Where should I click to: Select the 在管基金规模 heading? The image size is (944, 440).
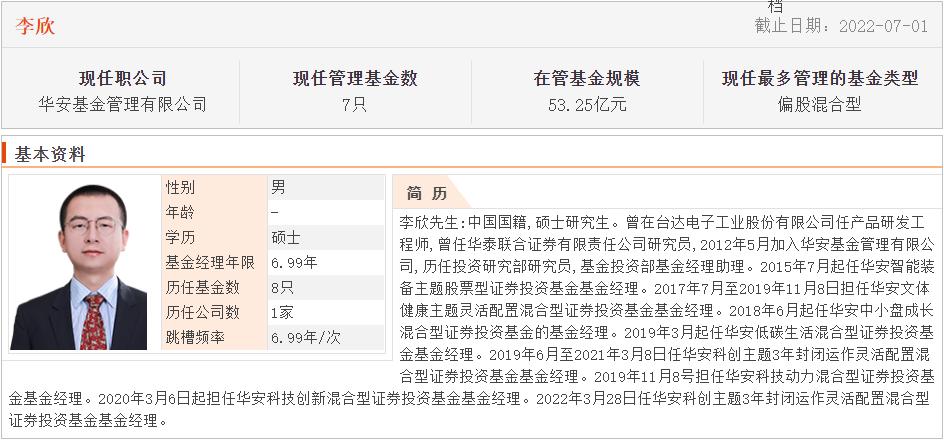pos(586,78)
